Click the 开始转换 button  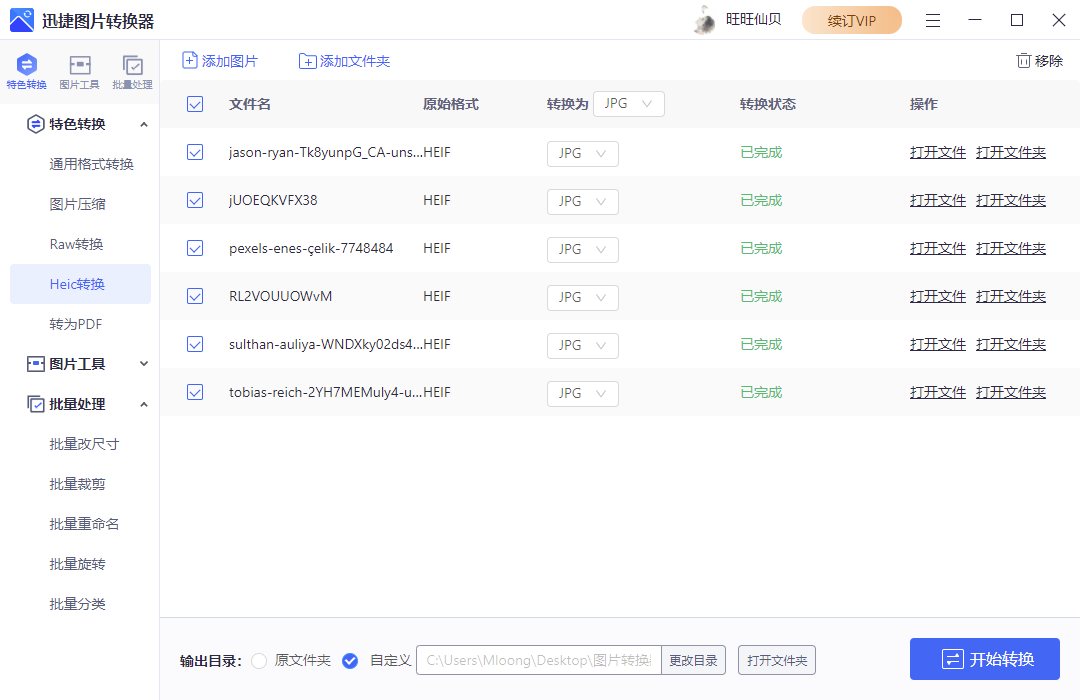coord(984,659)
